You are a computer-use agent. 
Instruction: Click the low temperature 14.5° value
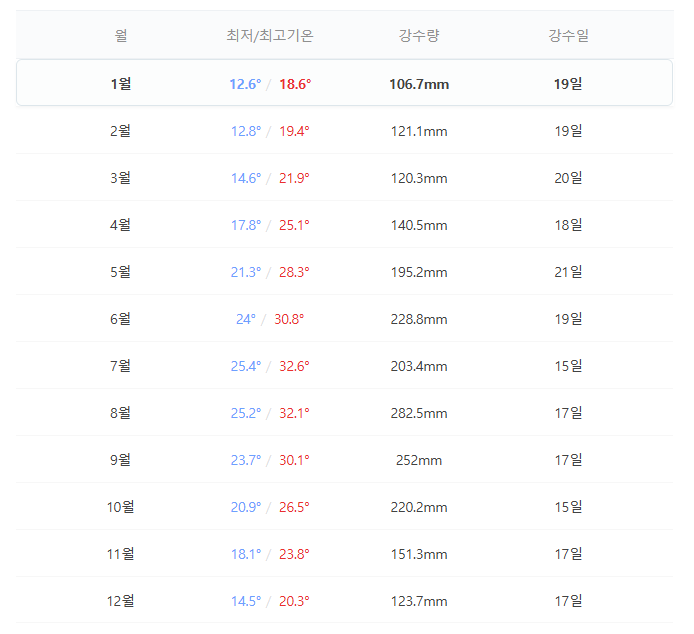[246, 602]
